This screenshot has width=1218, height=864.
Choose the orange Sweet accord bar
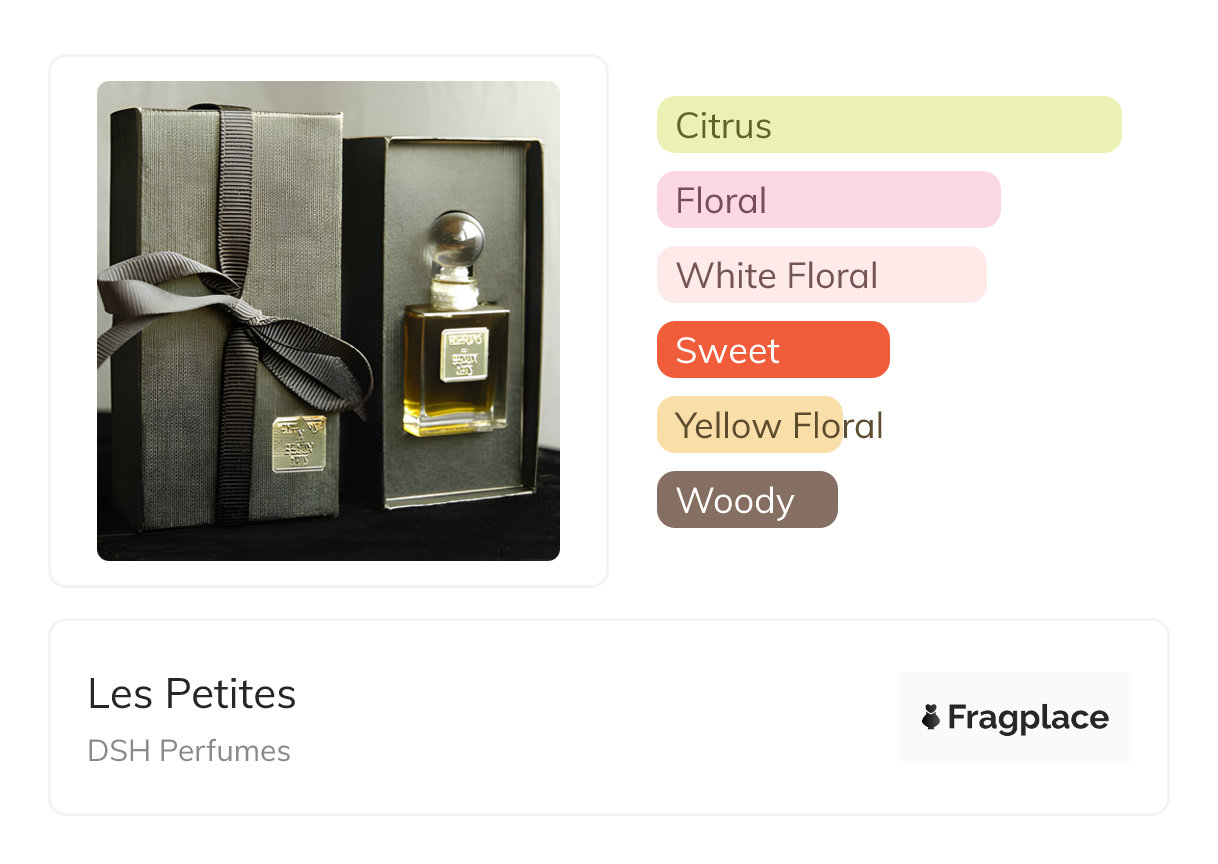[x=772, y=350]
